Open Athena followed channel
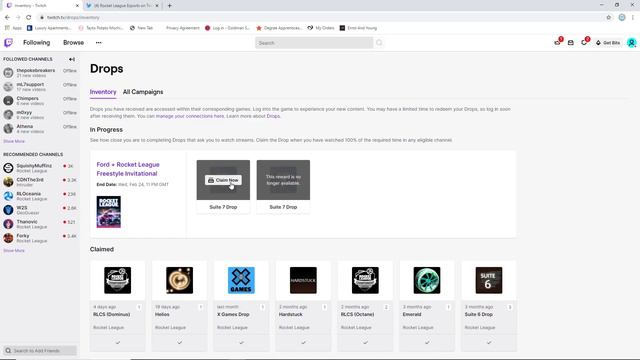 point(40,129)
